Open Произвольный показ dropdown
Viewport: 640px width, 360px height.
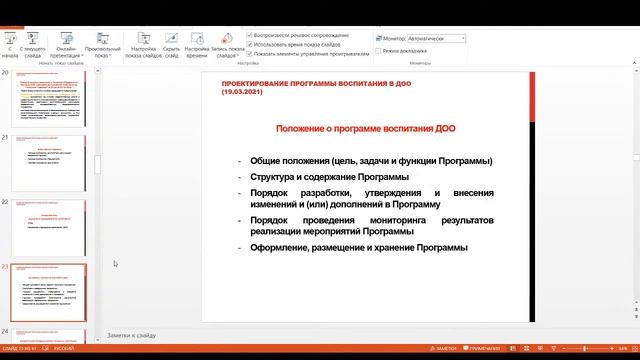point(102,45)
